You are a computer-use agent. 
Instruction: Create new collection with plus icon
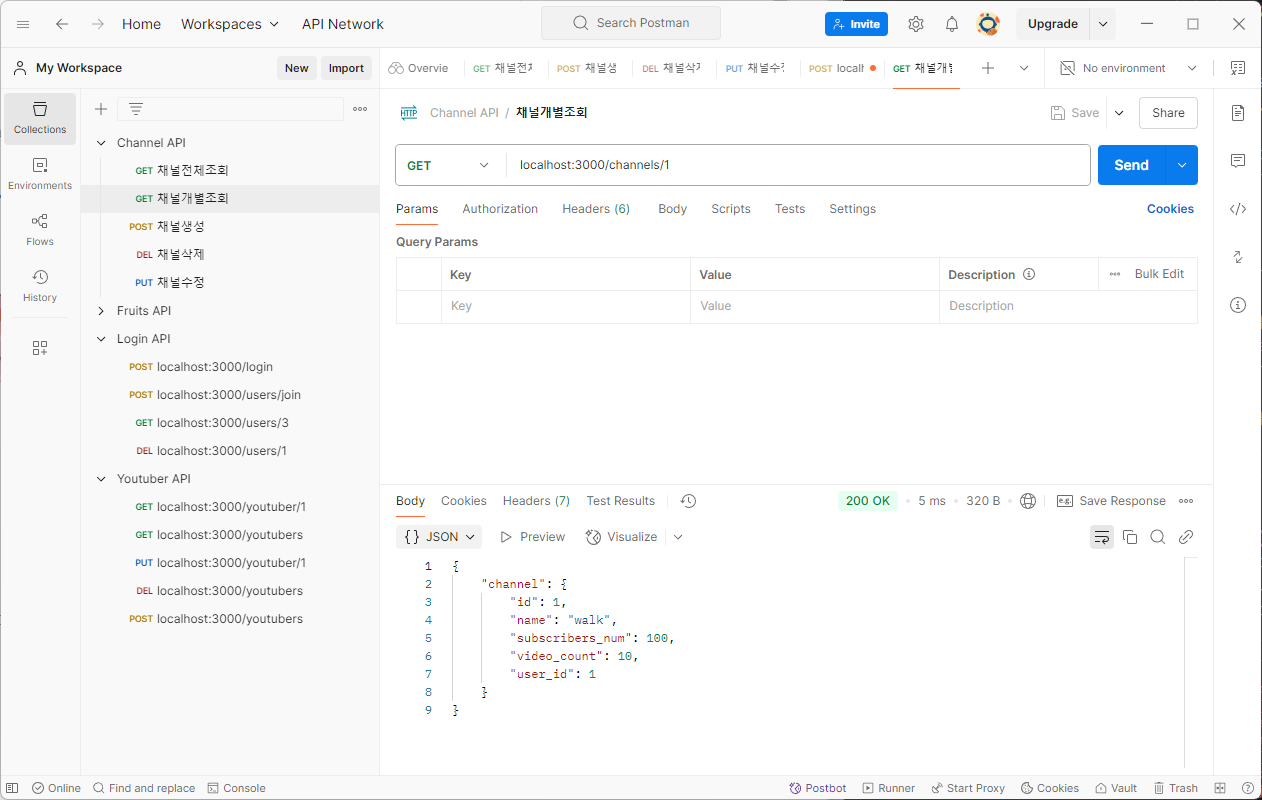101,109
